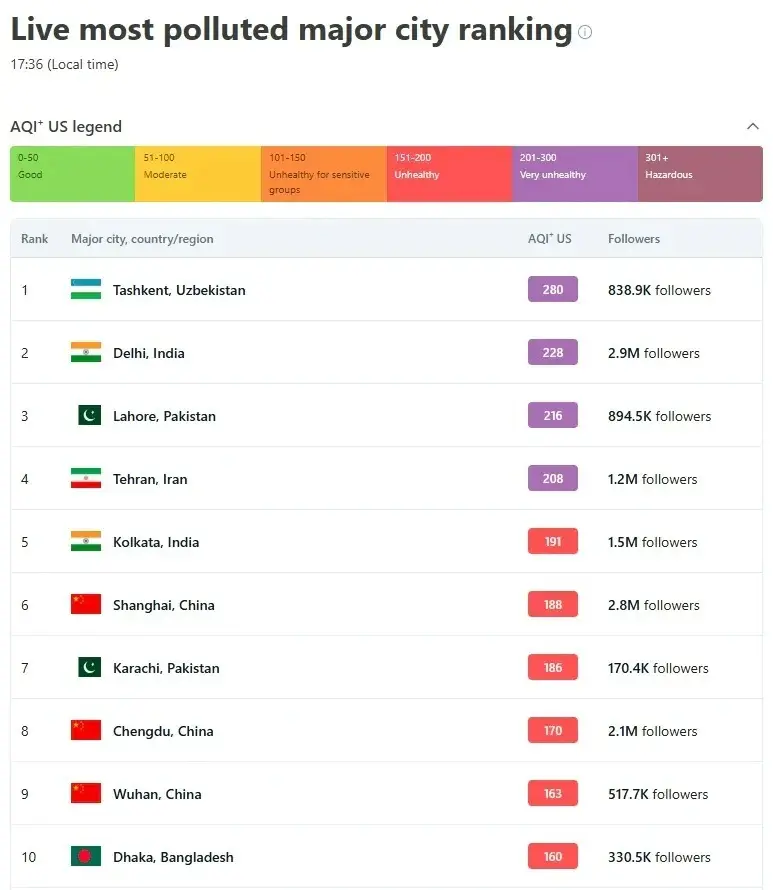Click the Followers column header
This screenshot has width=773, height=890.
634,239
